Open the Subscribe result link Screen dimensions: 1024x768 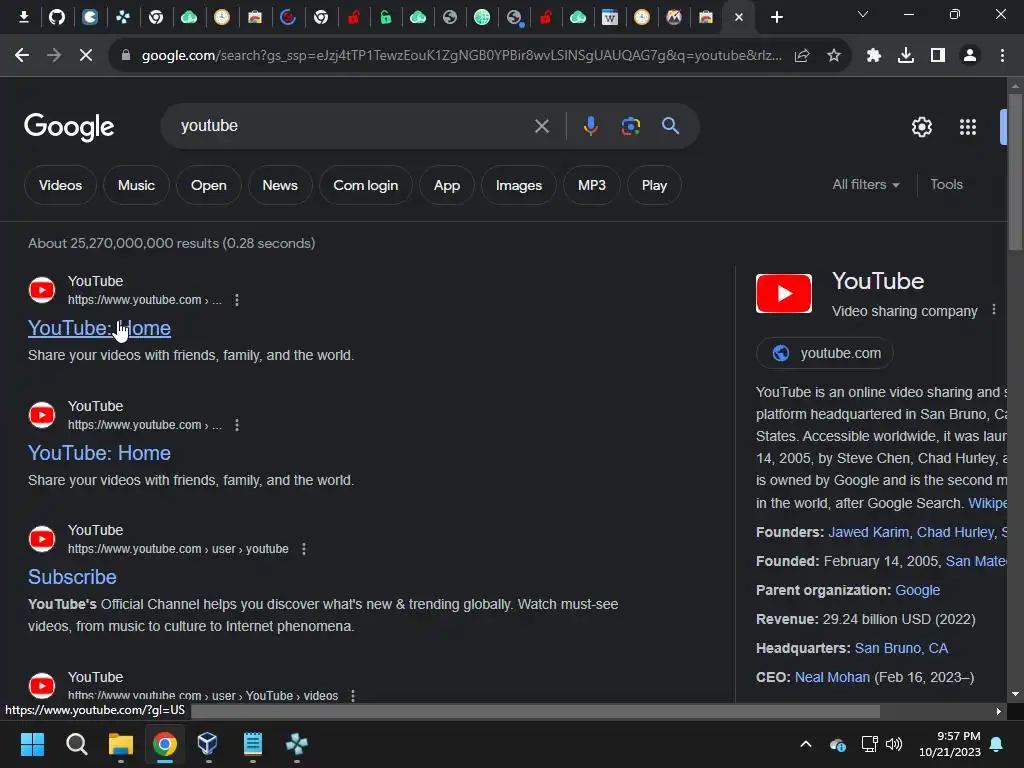72,577
